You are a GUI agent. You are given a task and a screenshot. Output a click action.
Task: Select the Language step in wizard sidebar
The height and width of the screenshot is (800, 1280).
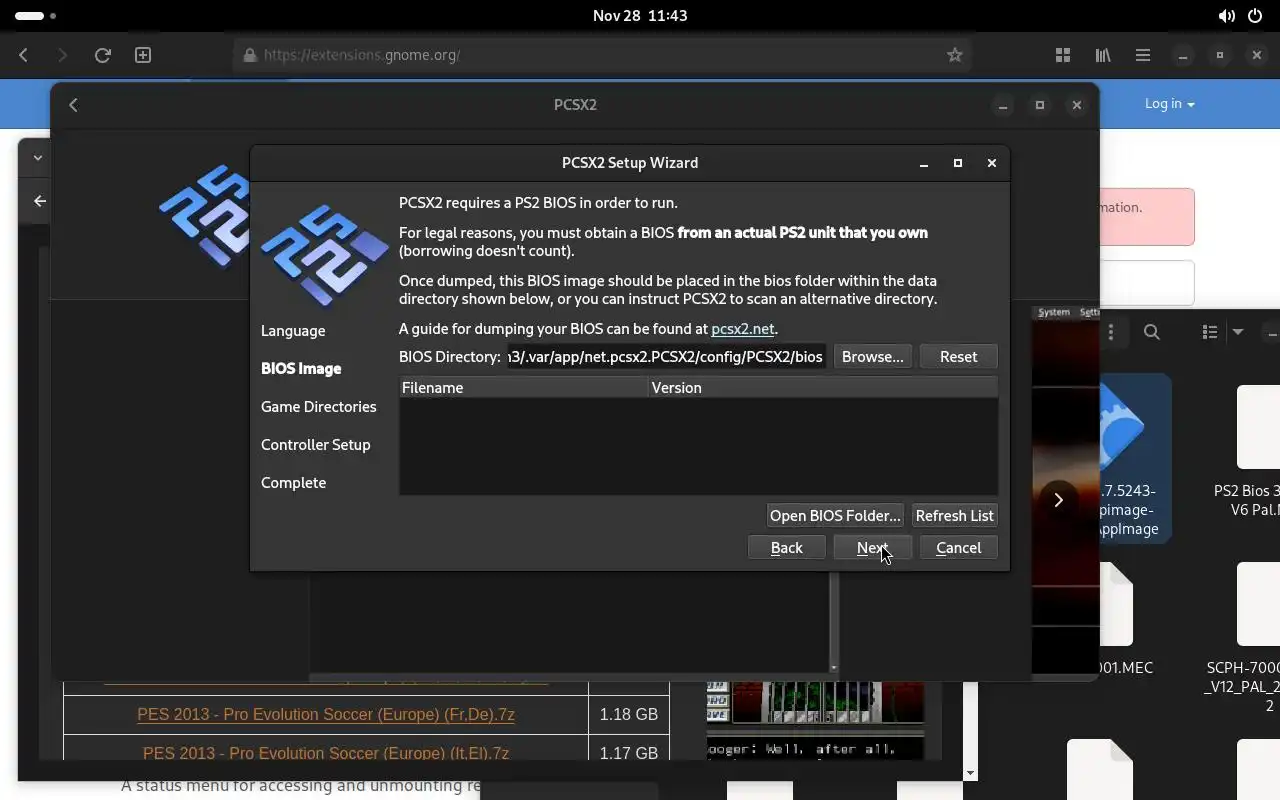[x=293, y=330]
